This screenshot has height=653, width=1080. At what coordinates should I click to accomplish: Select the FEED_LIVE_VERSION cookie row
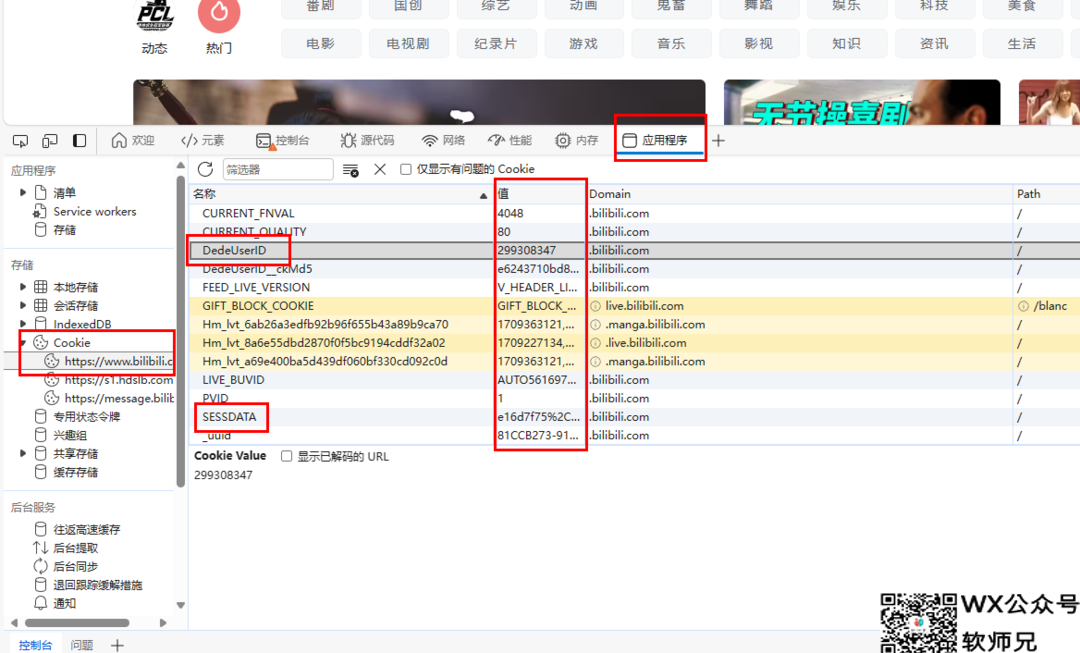634,287
